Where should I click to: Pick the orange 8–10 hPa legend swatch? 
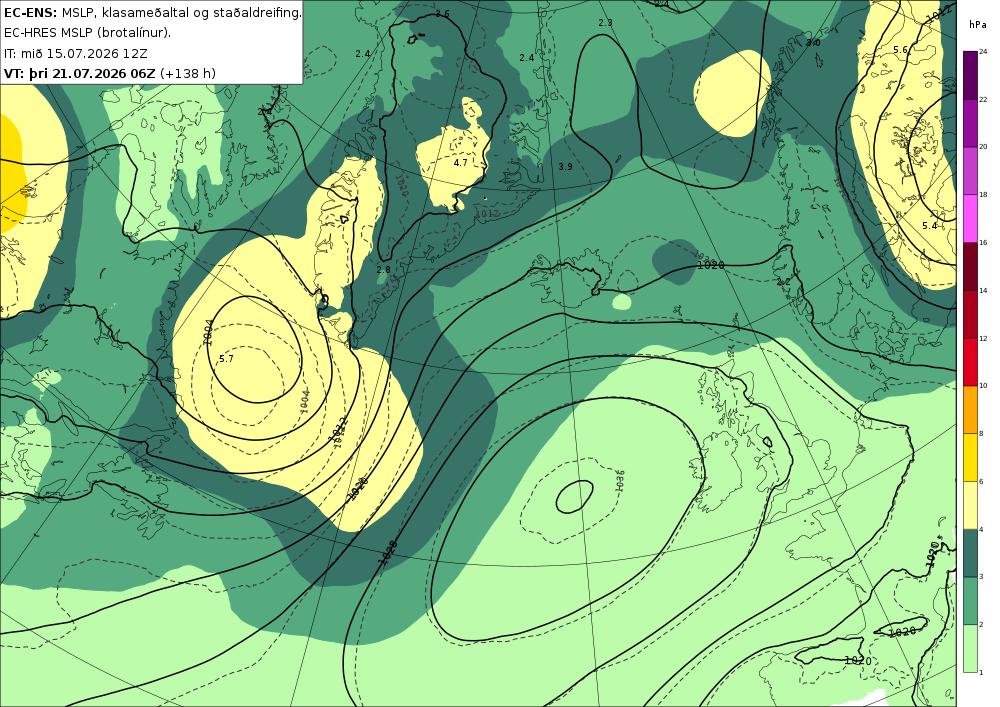[970, 409]
